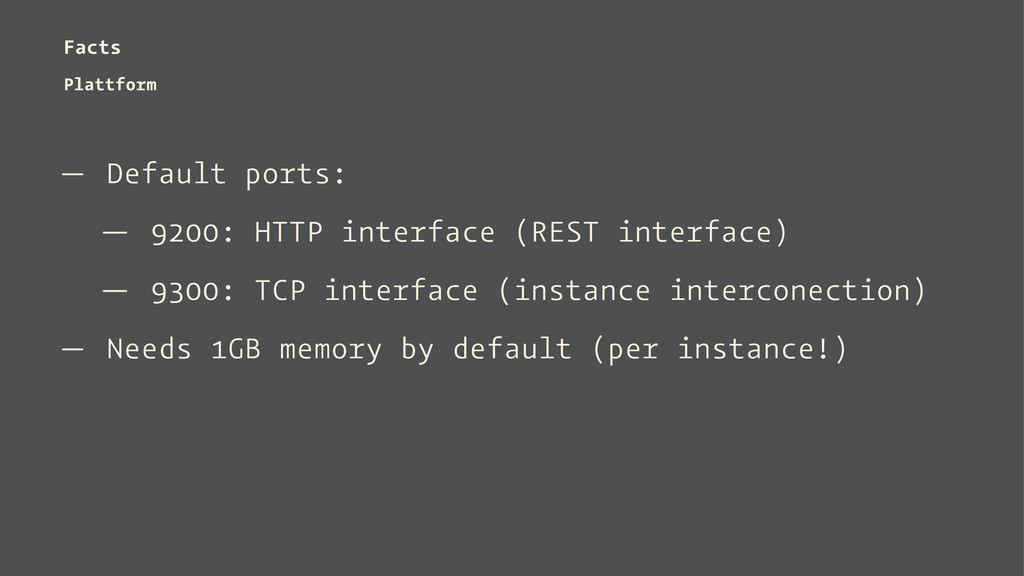Click the word interface after TCP

[401, 291]
